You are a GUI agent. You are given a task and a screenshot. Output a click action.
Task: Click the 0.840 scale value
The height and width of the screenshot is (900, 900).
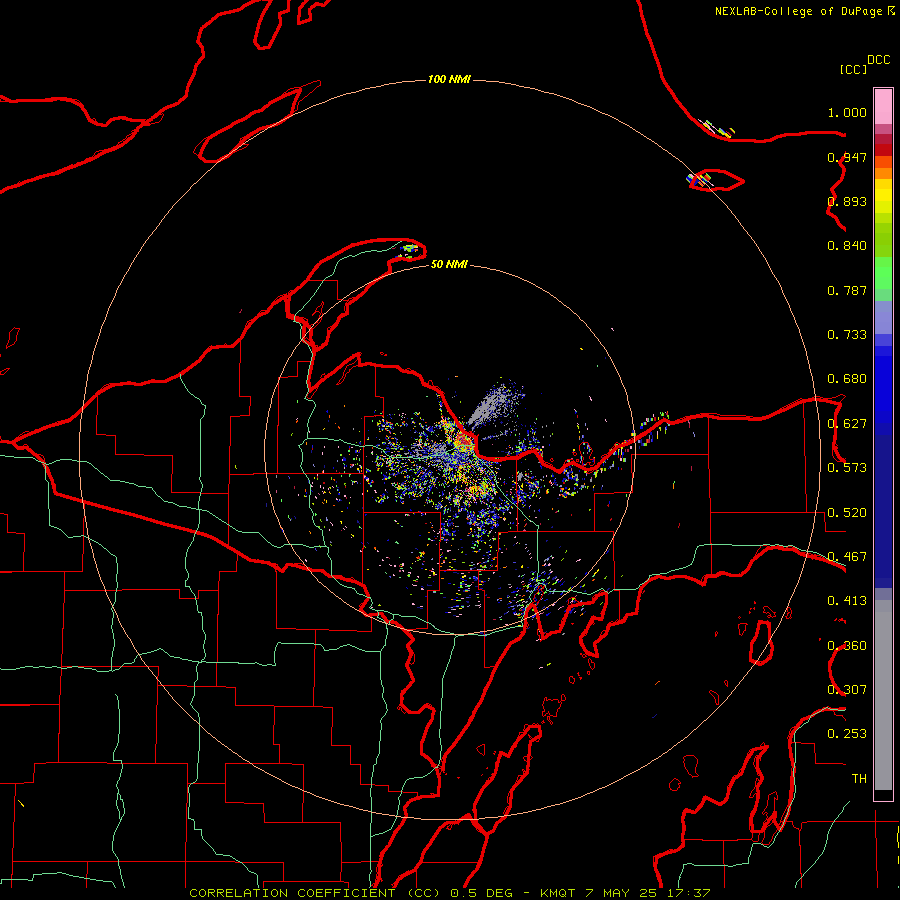(x=847, y=246)
